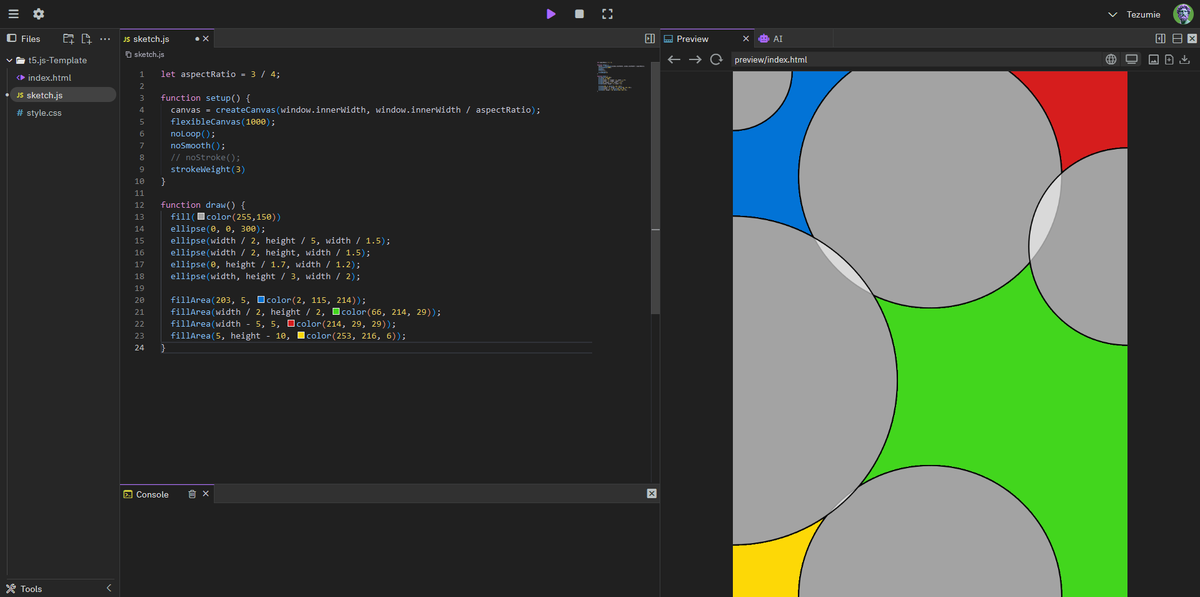1200x597 pixels.
Task: Click the gray color swatch on line 13
Action: 201,216
